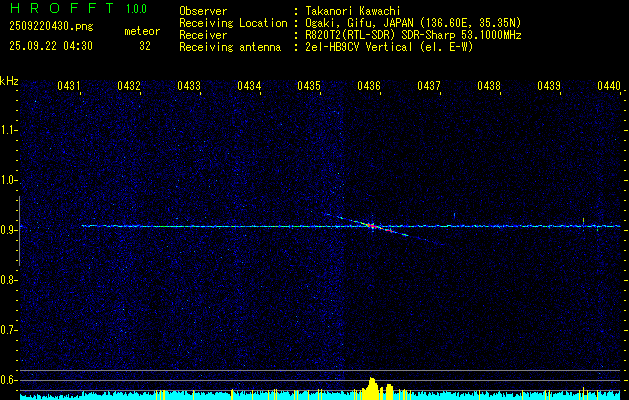Click the 0439 time marker
This screenshot has width=629, height=400.
(x=549, y=86)
